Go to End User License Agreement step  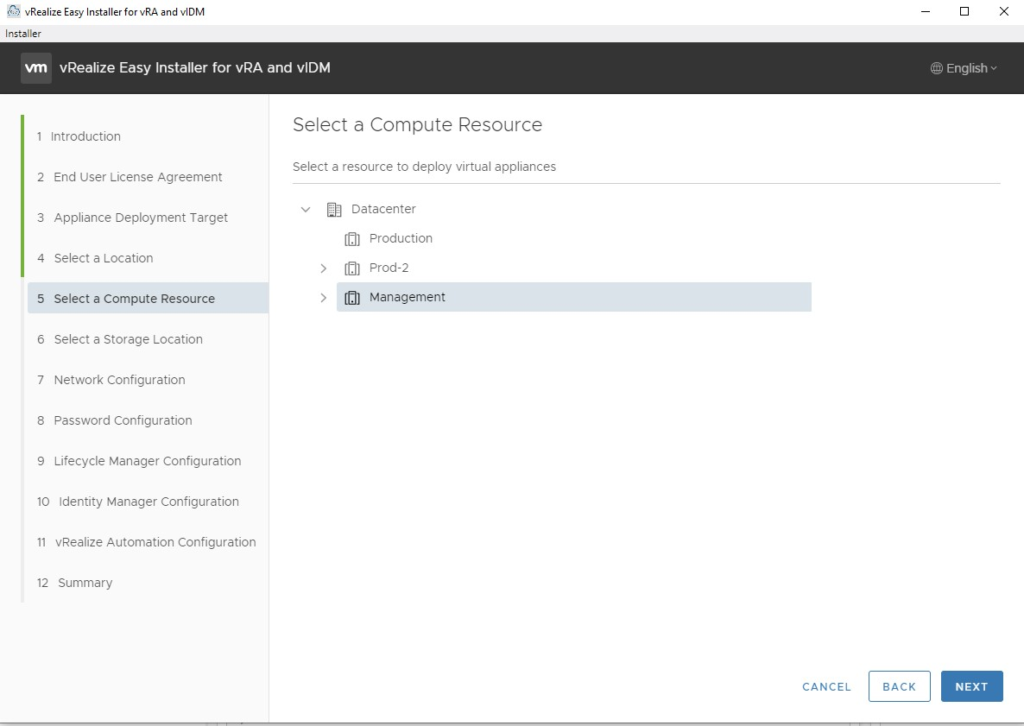tap(130, 177)
